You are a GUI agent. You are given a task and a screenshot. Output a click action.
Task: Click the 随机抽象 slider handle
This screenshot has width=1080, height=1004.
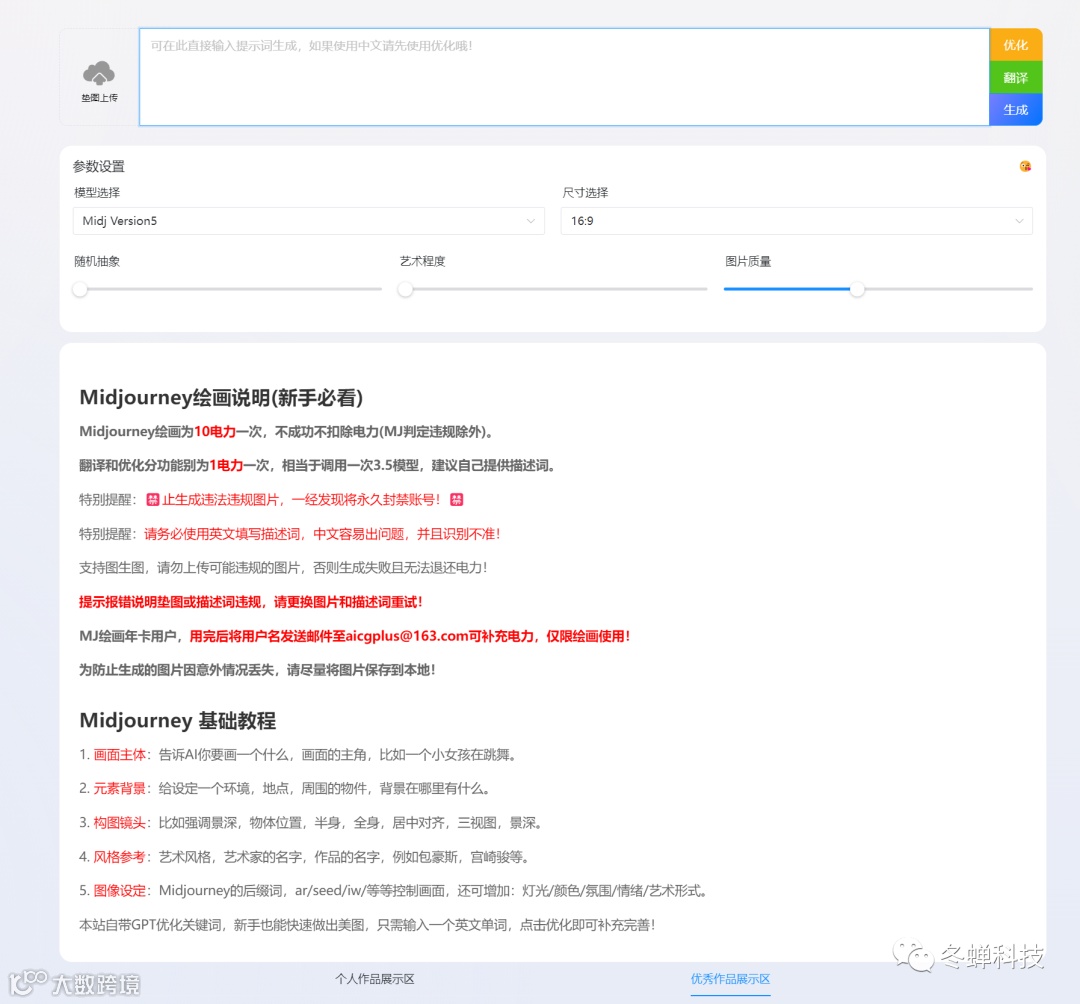(80, 289)
